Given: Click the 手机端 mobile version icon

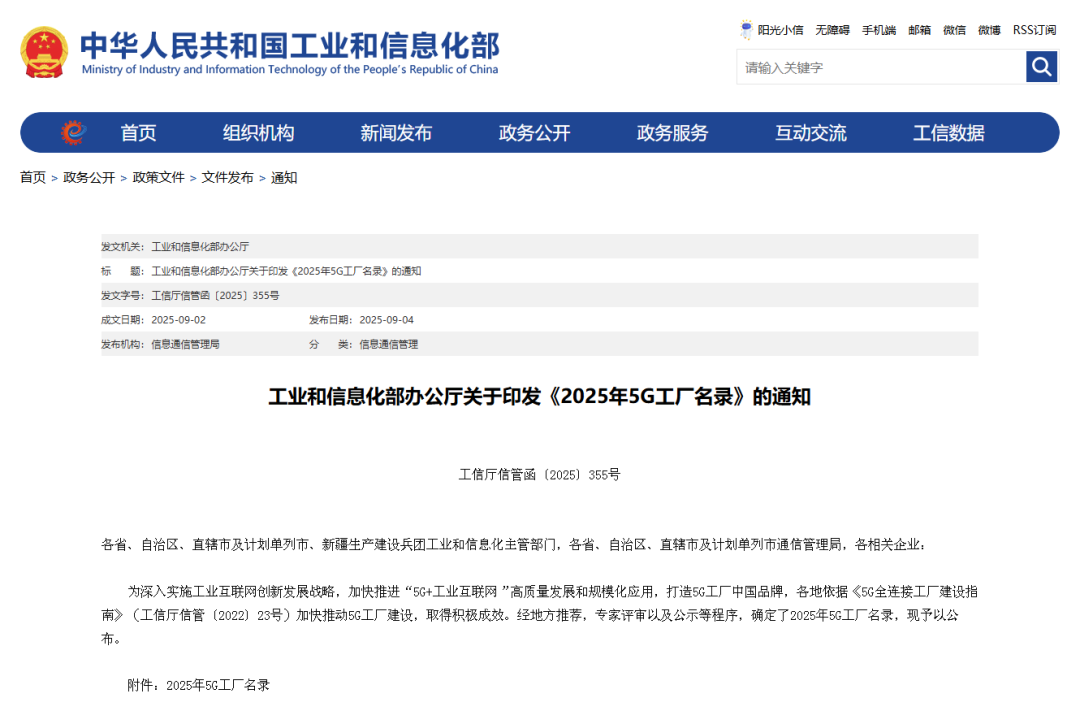Looking at the screenshot, I should (x=877, y=30).
